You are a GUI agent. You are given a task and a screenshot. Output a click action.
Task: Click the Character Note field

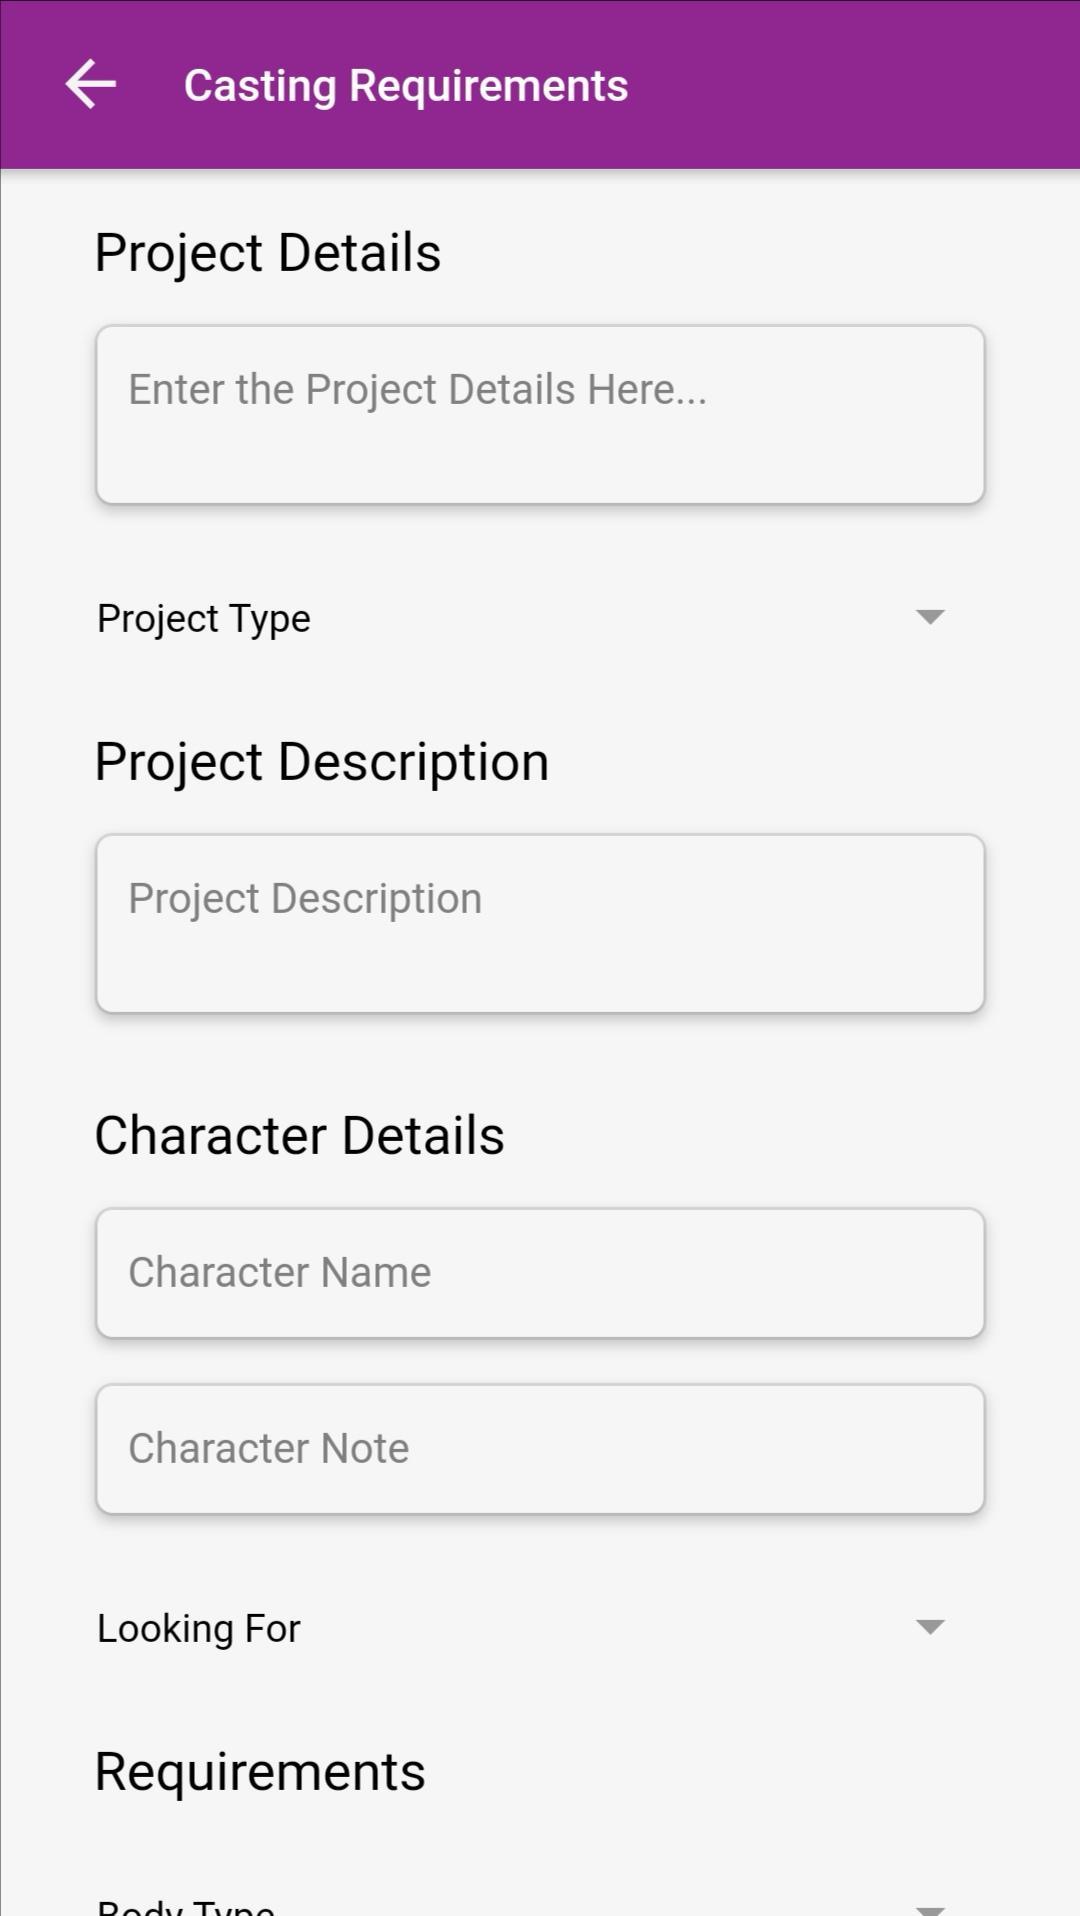pos(540,1449)
